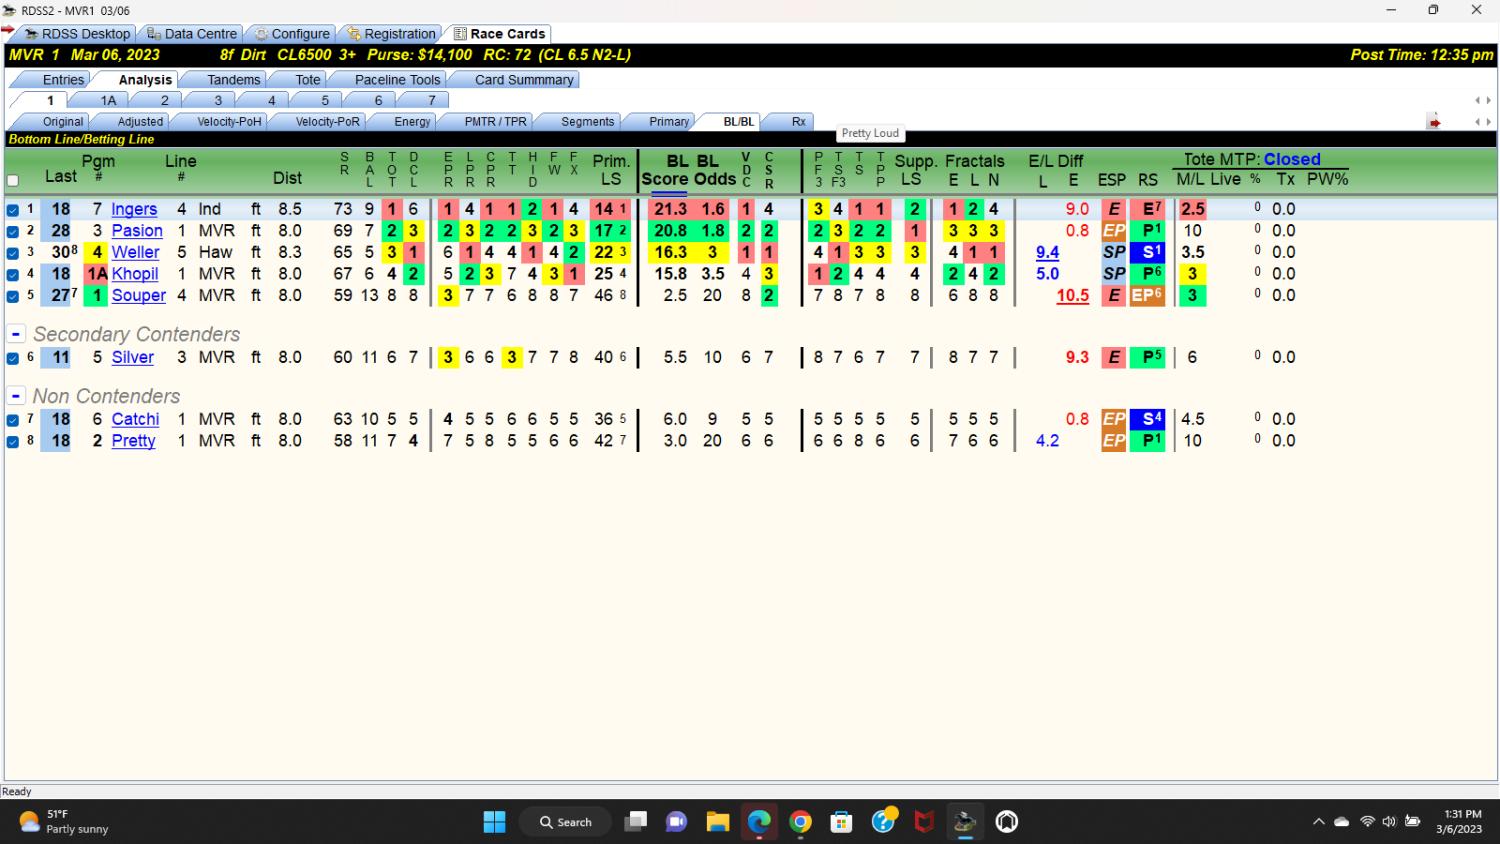Open the Windows Start menu

(x=494, y=822)
